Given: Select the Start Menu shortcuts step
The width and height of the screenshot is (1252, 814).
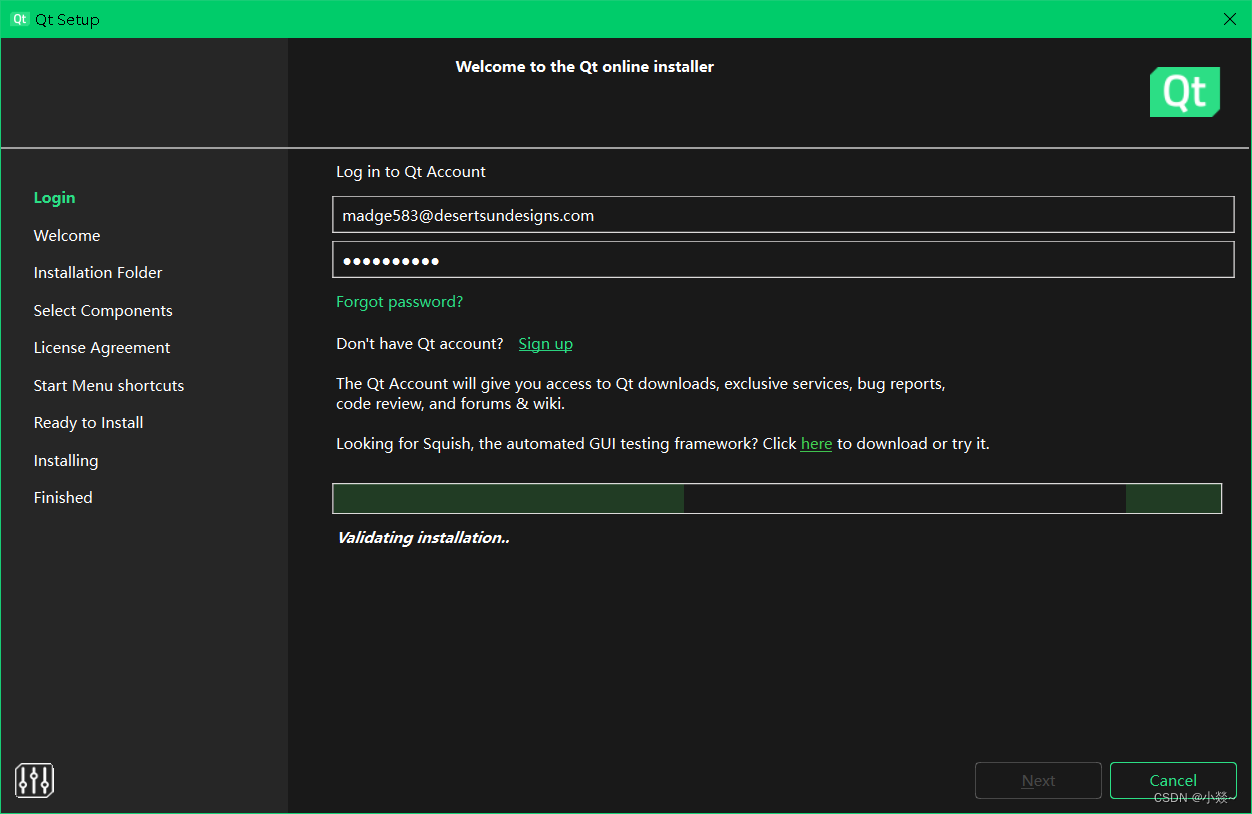Looking at the screenshot, I should (109, 385).
